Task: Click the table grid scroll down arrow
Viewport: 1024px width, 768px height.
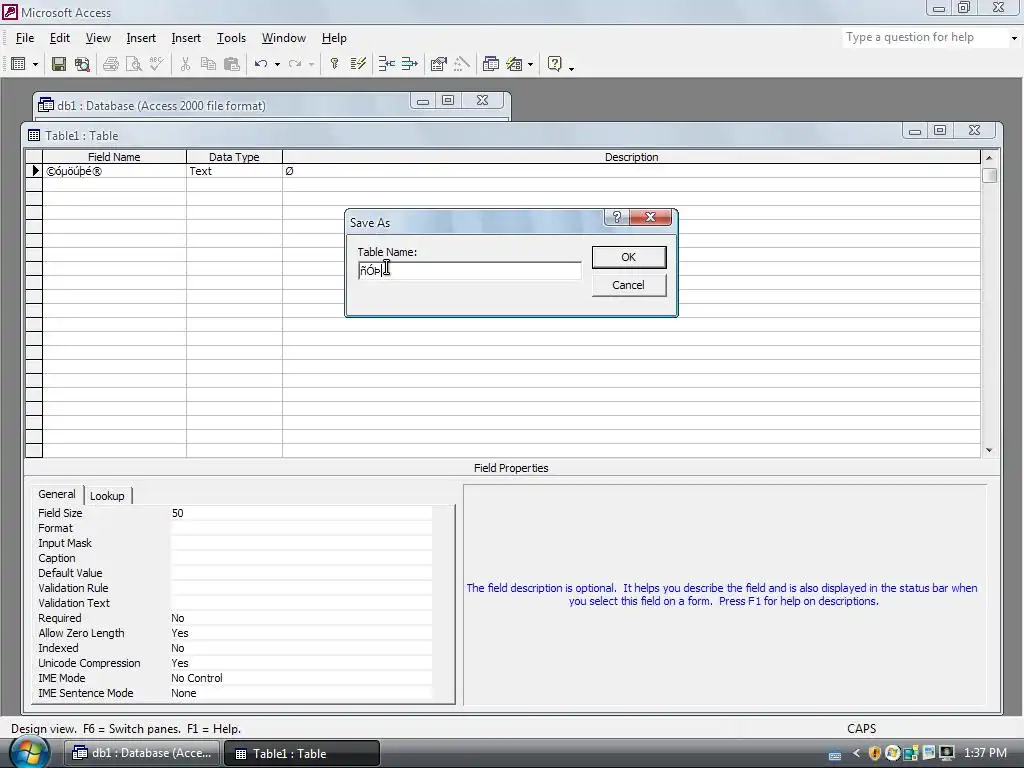Action: point(989,450)
